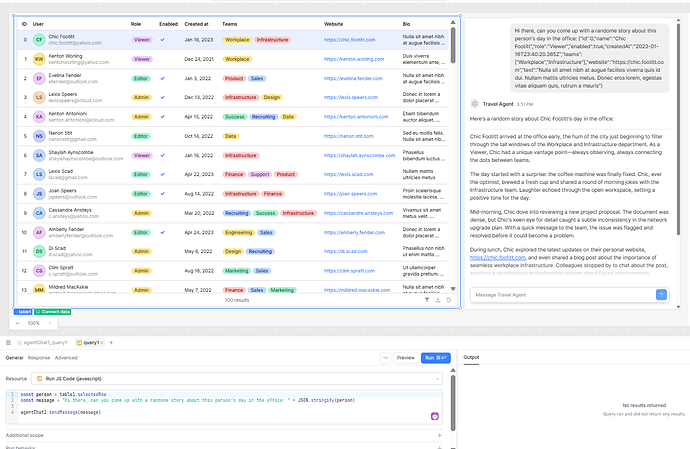Click Evelina Fender's EF avatar

[x=39, y=78]
